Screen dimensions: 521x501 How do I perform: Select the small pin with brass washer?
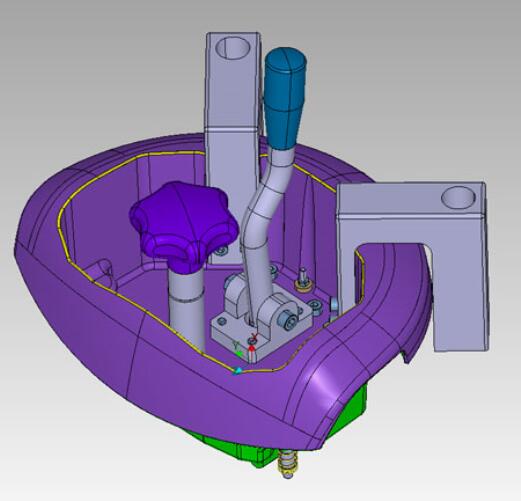tap(303, 280)
